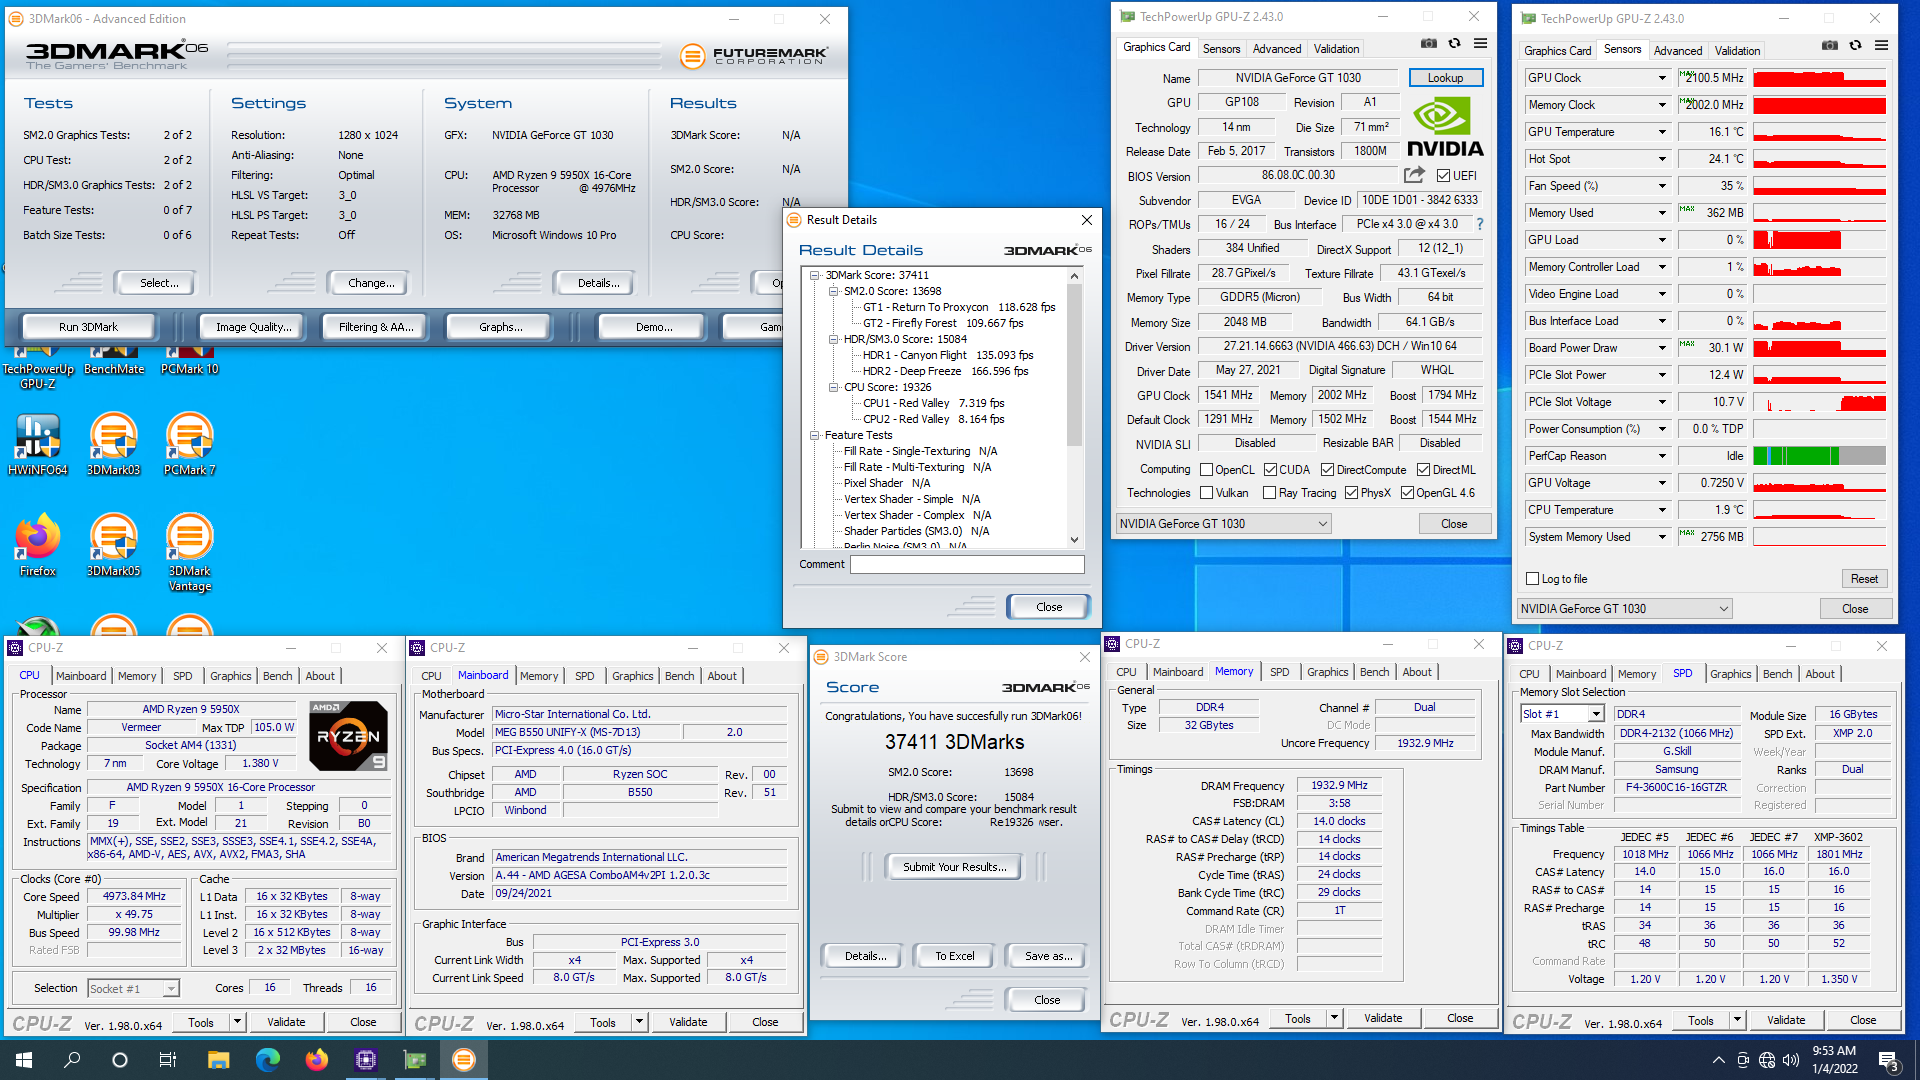Click the To Excel button
Screen dimensions: 1920x1080
tap(954, 956)
